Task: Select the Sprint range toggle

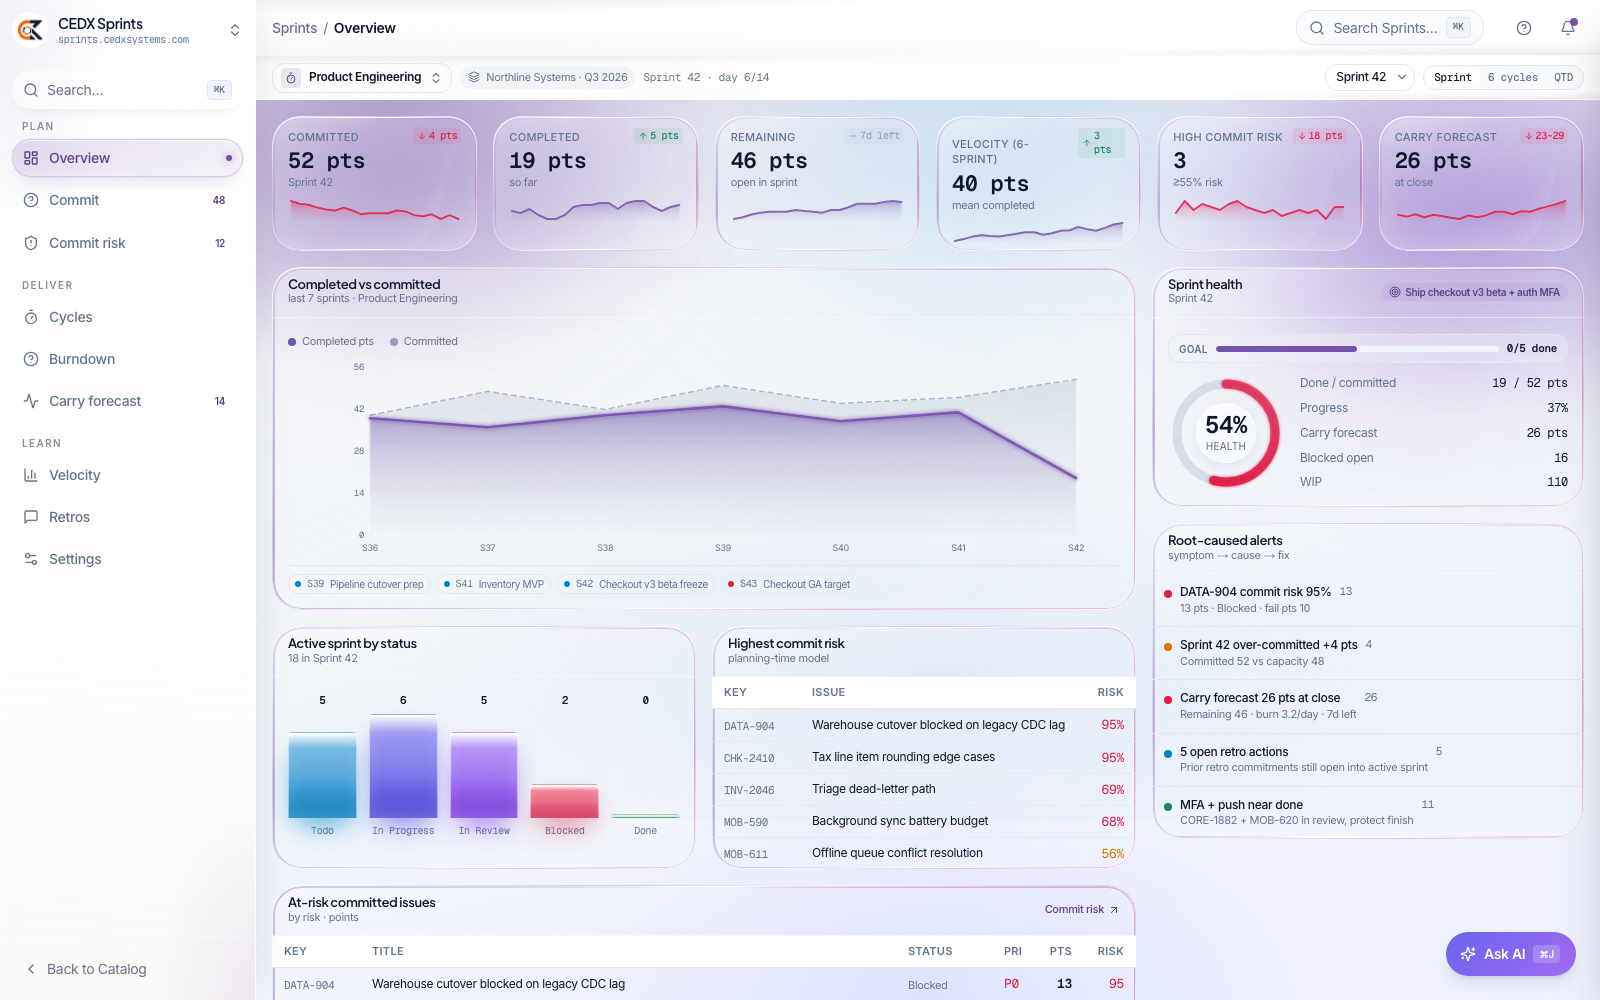Action: click(1452, 77)
